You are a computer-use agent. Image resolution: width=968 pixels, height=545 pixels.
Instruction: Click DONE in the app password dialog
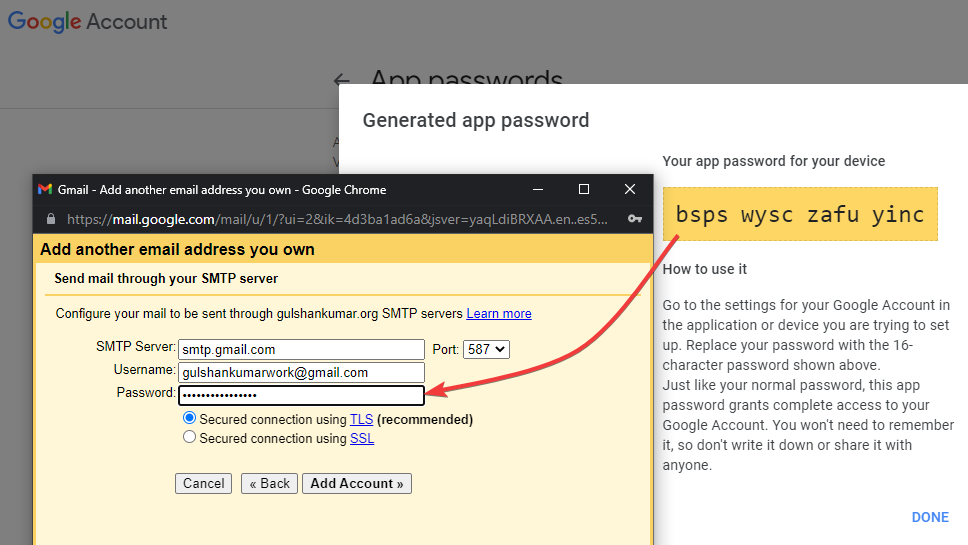point(930,517)
